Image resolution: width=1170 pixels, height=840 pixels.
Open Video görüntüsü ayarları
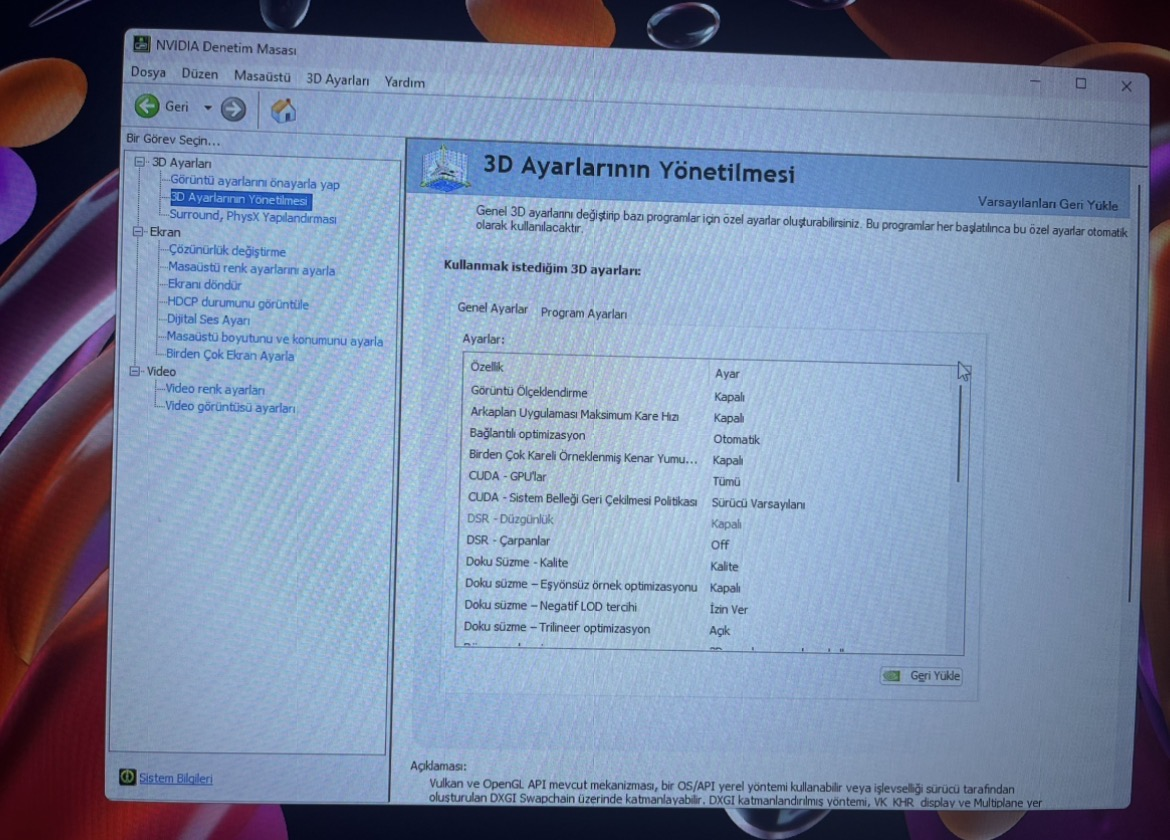[230, 407]
